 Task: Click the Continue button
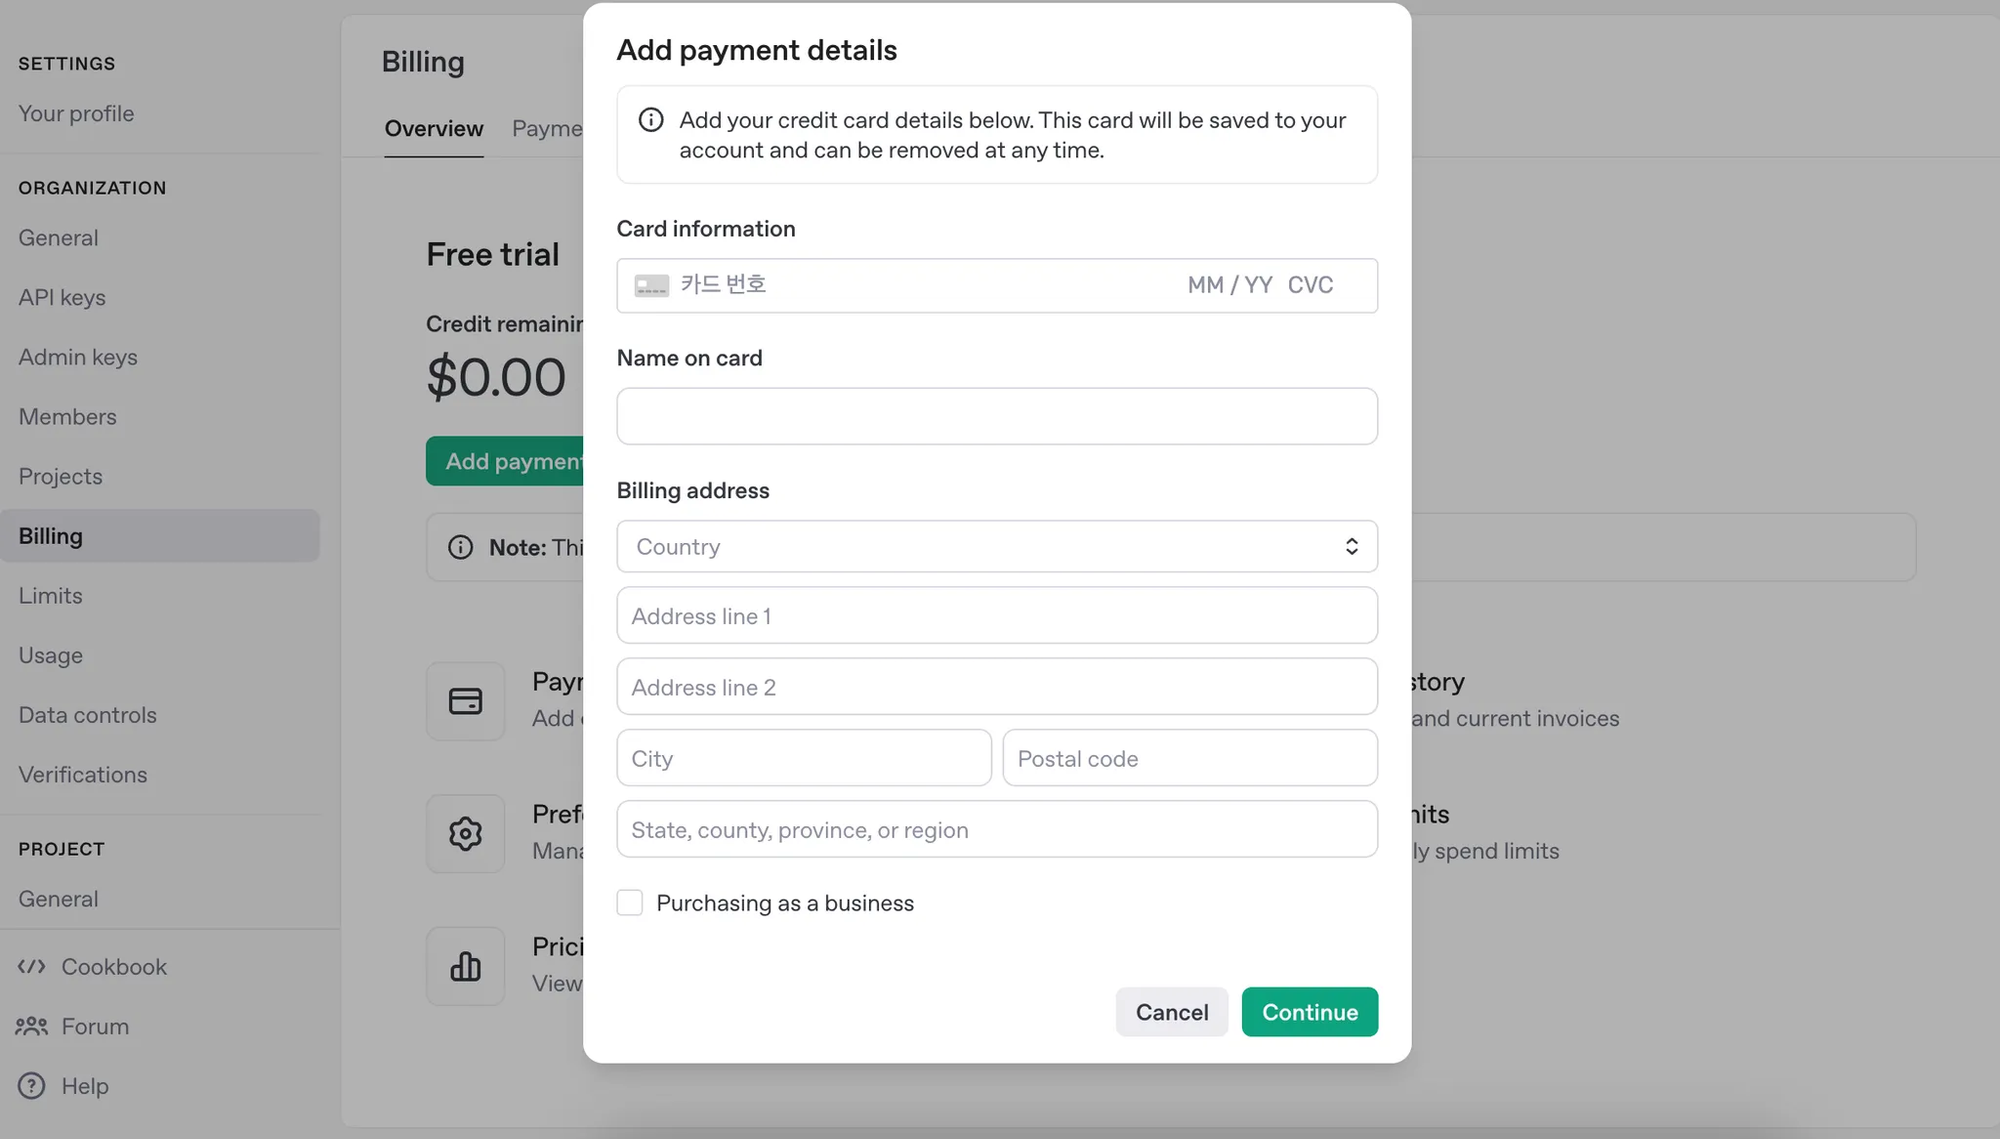coord(1310,1012)
